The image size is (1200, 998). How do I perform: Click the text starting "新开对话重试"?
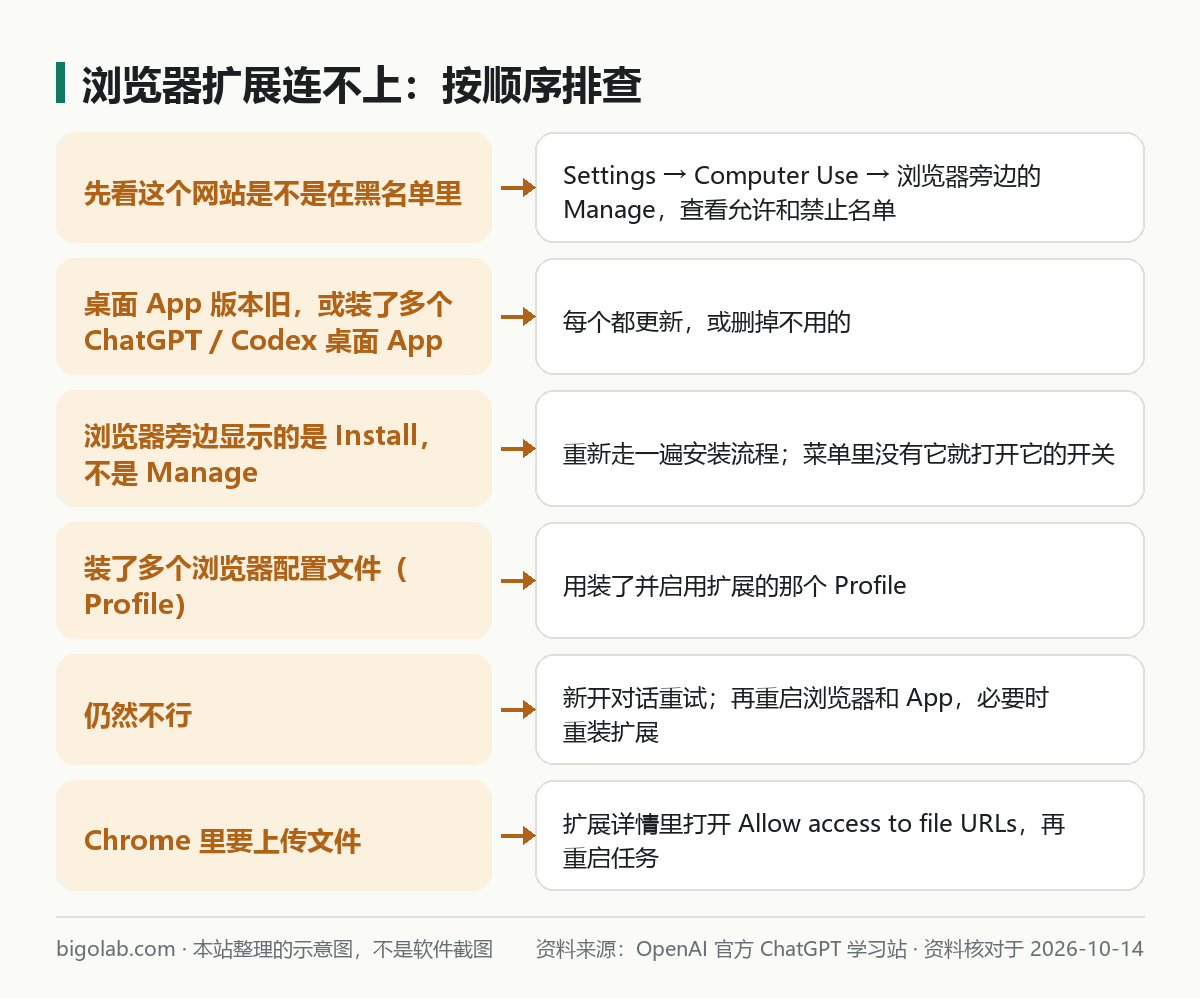coord(806,715)
